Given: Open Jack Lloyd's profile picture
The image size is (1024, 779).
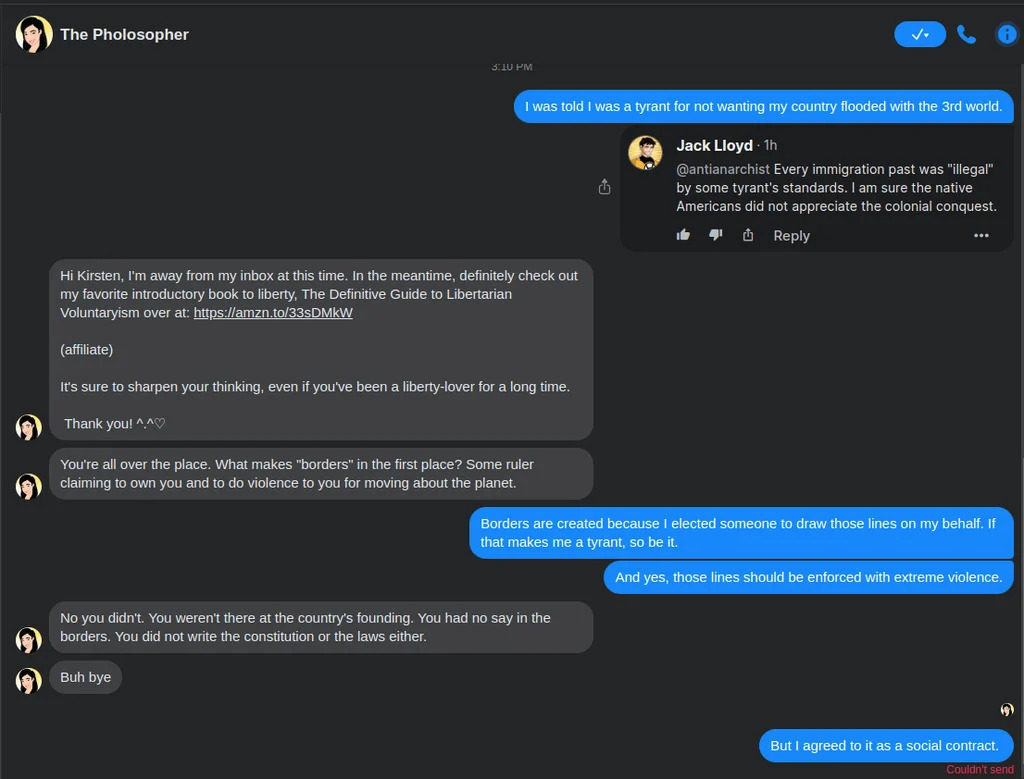Looking at the screenshot, I should (x=645, y=153).
